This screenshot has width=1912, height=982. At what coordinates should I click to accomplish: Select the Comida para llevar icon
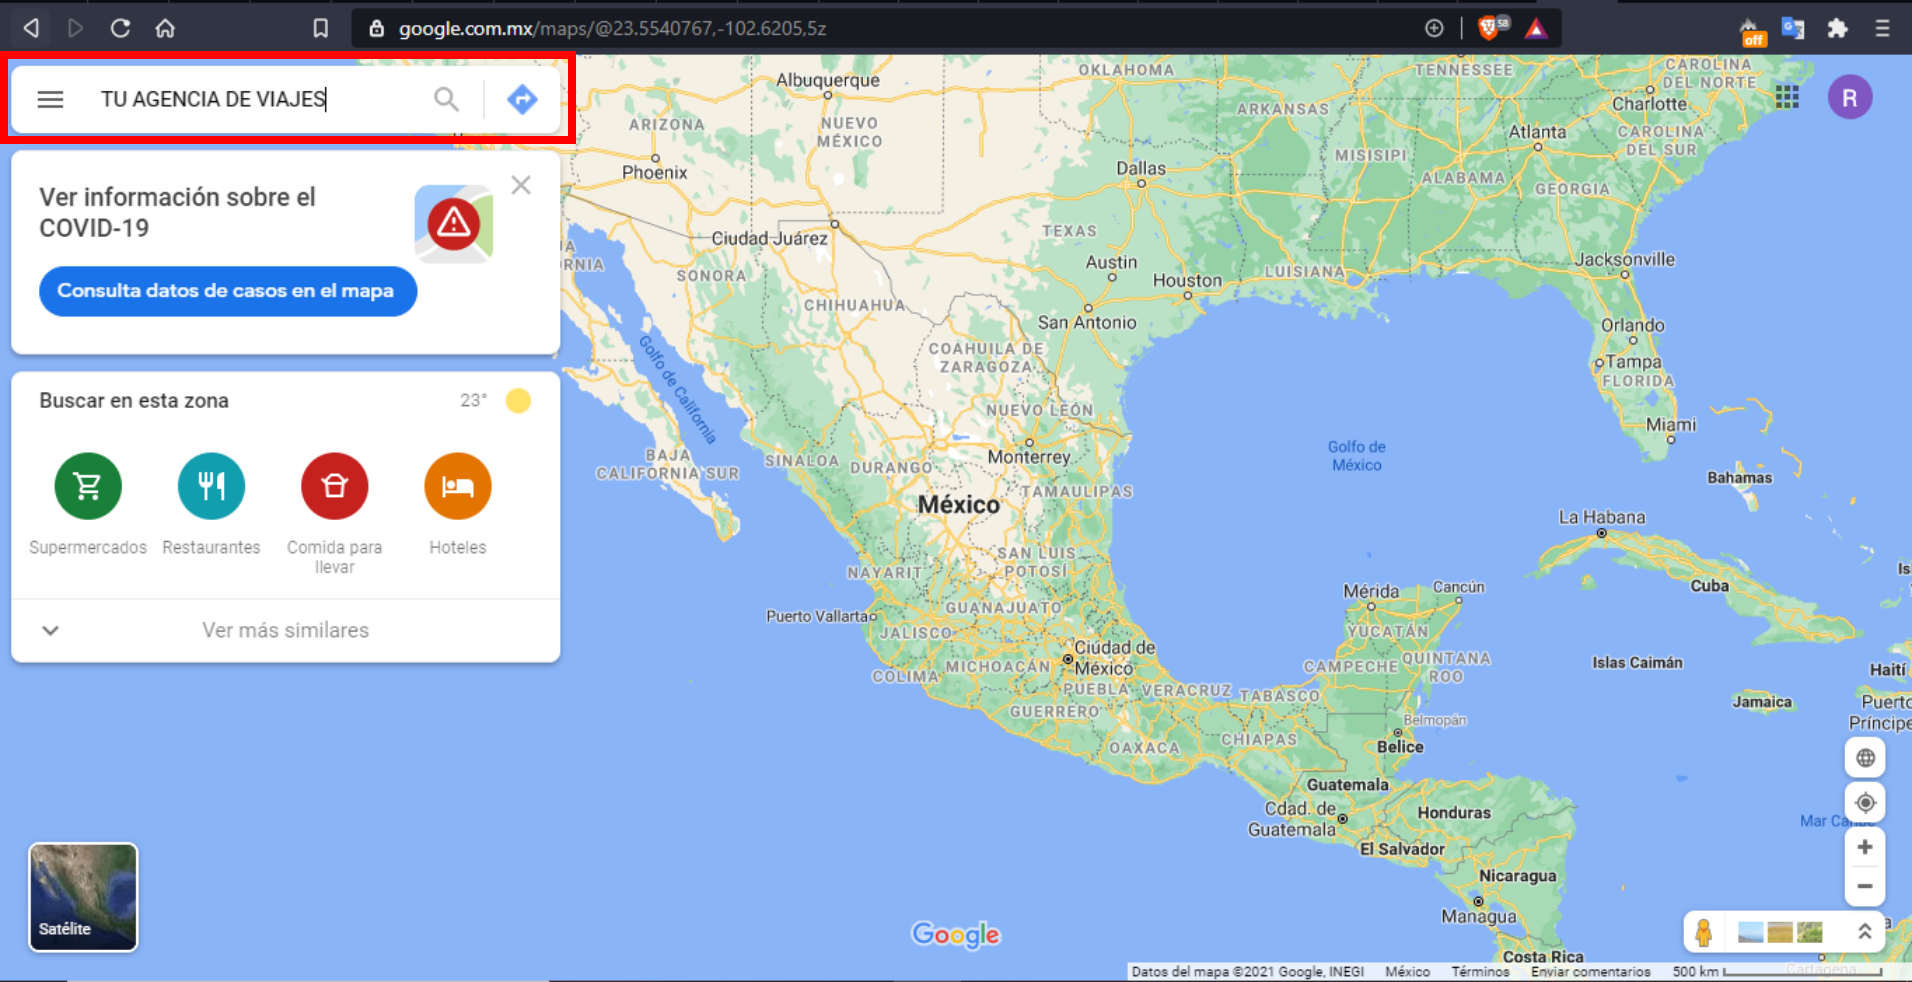point(335,486)
